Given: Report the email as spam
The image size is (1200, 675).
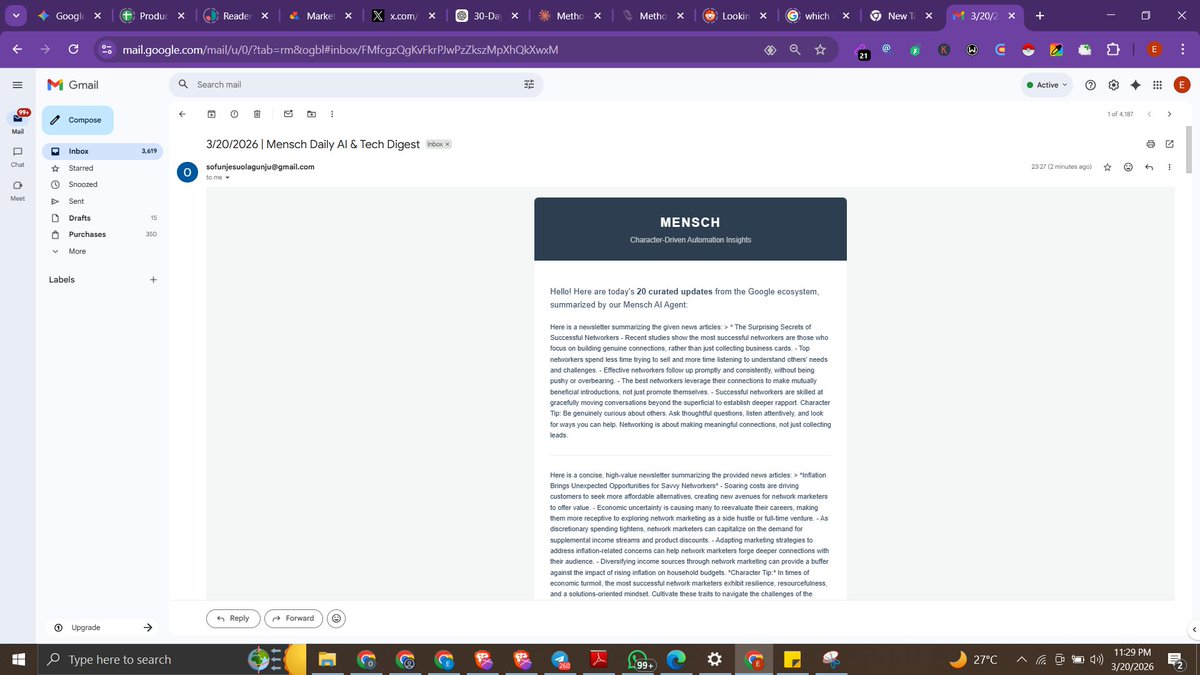Looking at the screenshot, I should tap(234, 114).
